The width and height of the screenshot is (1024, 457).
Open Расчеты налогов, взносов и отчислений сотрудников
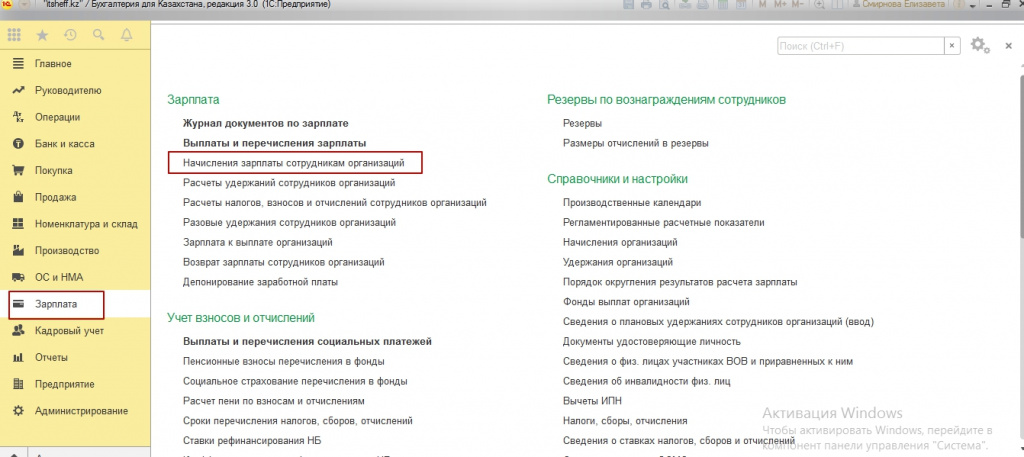click(x=335, y=202)
